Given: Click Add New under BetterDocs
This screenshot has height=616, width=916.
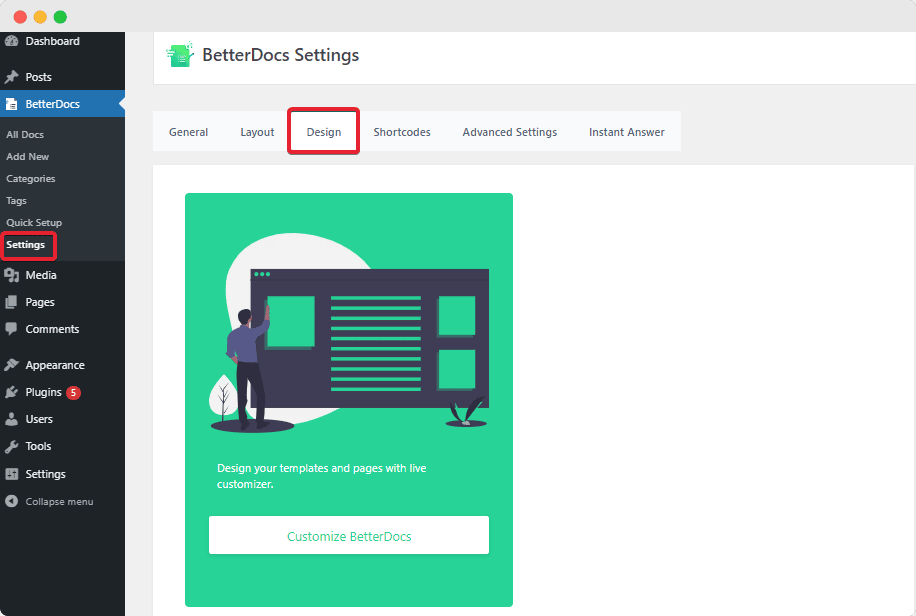Looking at the screenshot, I should click(27, 157).
